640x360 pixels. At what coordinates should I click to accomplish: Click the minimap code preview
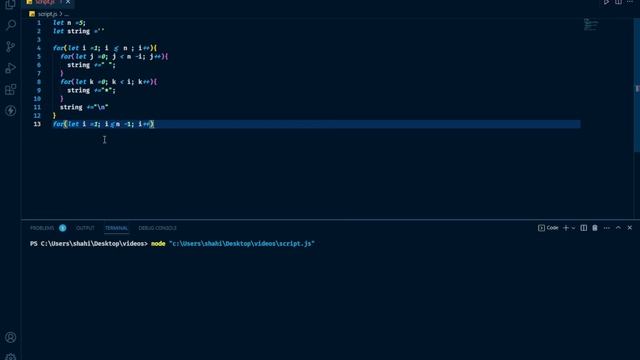tap(591, 24)
